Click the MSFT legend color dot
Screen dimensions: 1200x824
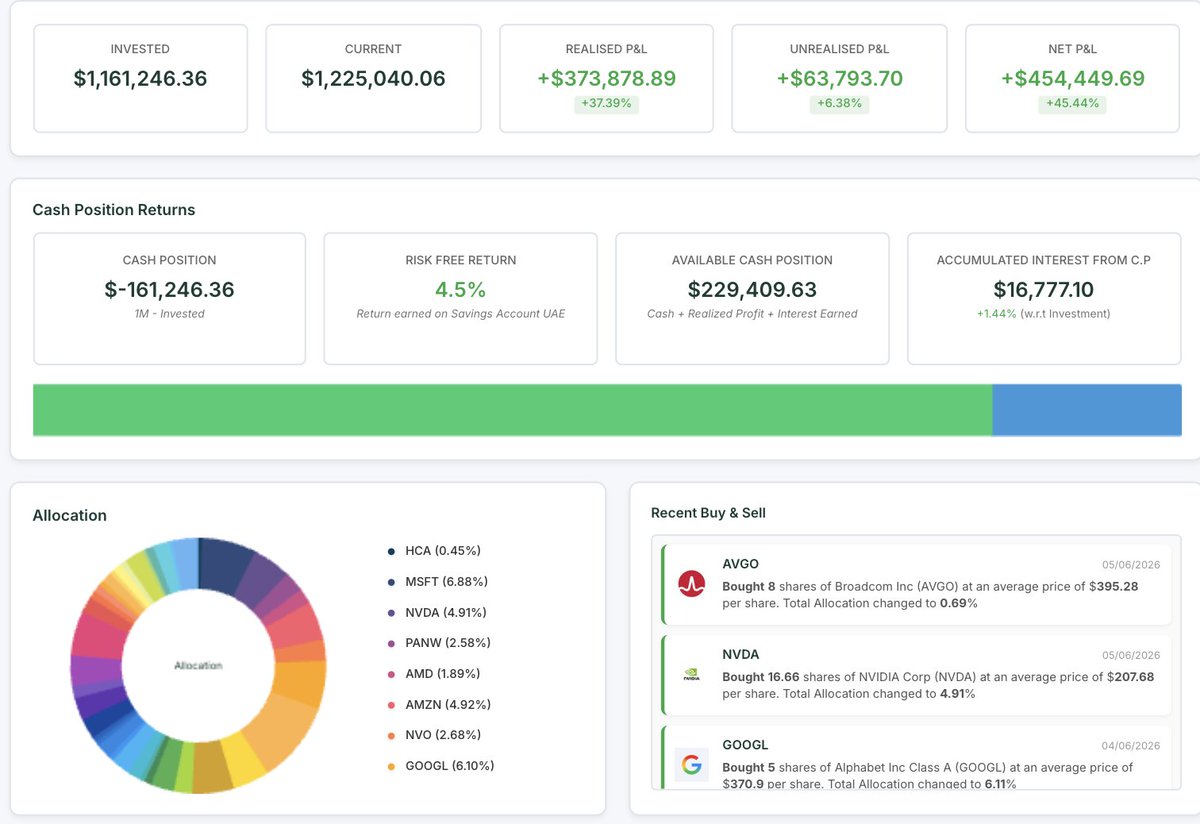click(391, 582)
